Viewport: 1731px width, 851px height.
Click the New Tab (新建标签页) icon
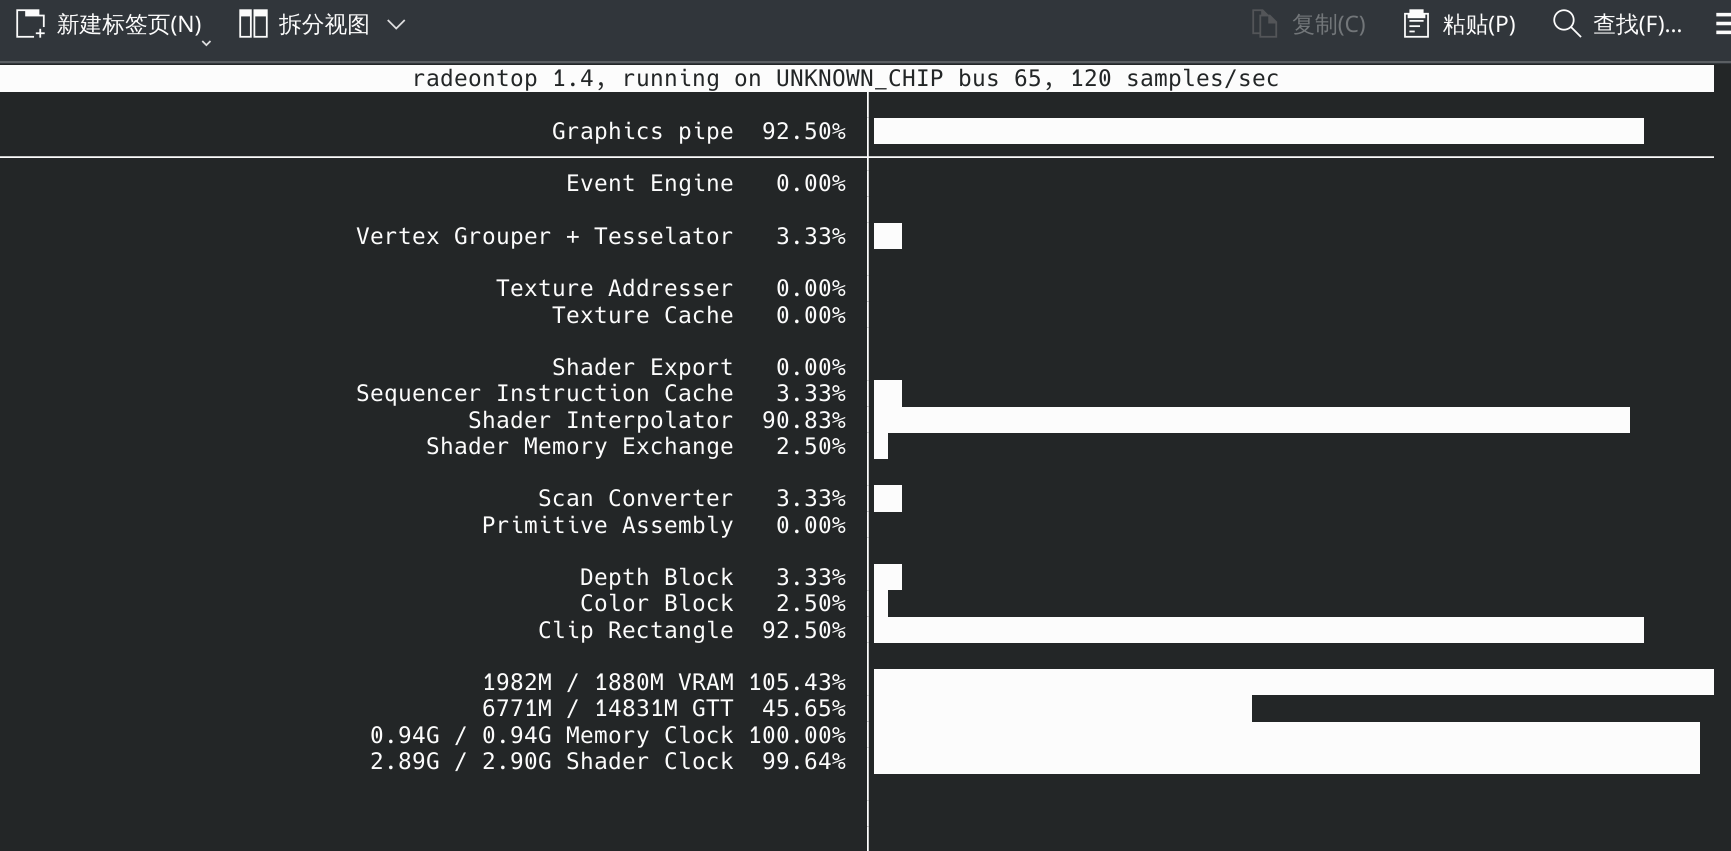(x=30, y=24)
